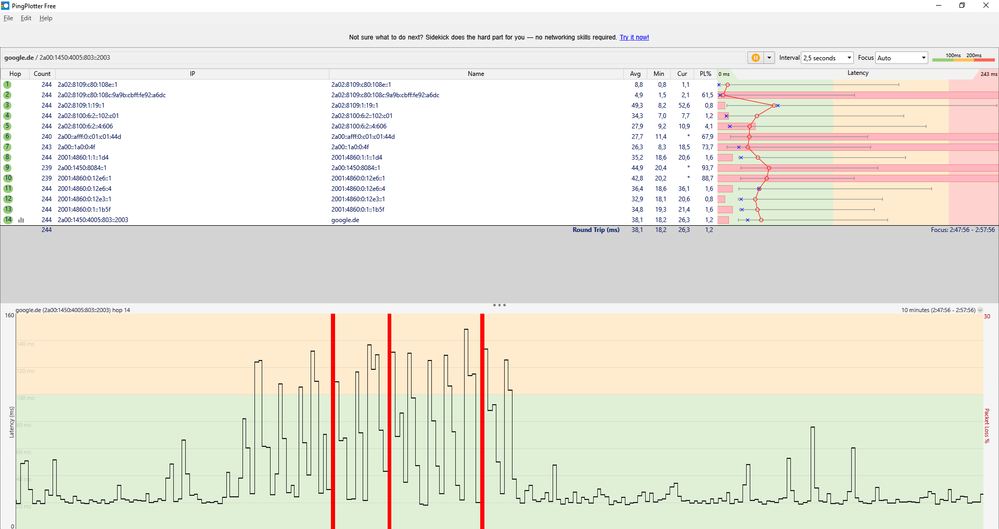Click the PL% column header
The width and height of the screenshot is (999, 529).
tap(705, 74)
